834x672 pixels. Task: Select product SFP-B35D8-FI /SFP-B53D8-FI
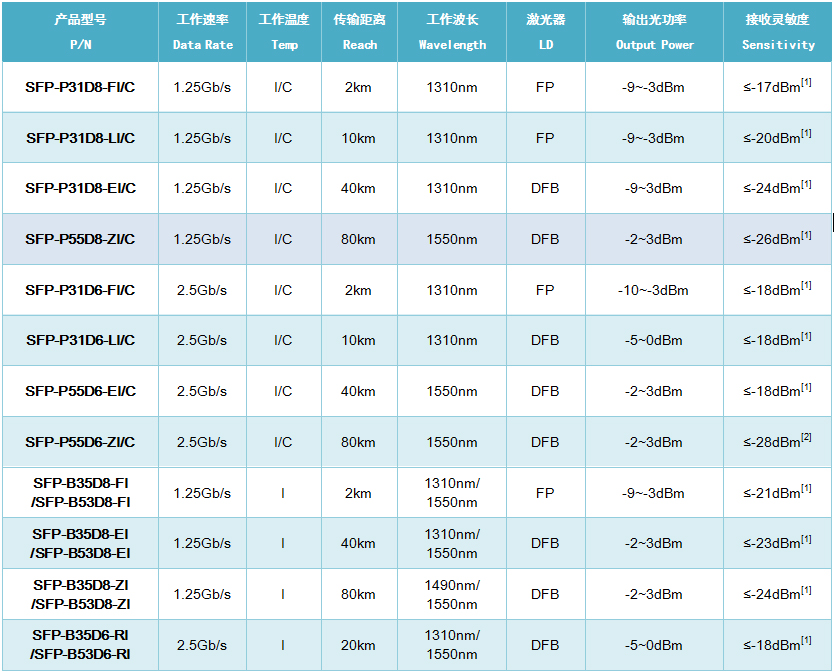pyautogui.click(x=80, y=493)
